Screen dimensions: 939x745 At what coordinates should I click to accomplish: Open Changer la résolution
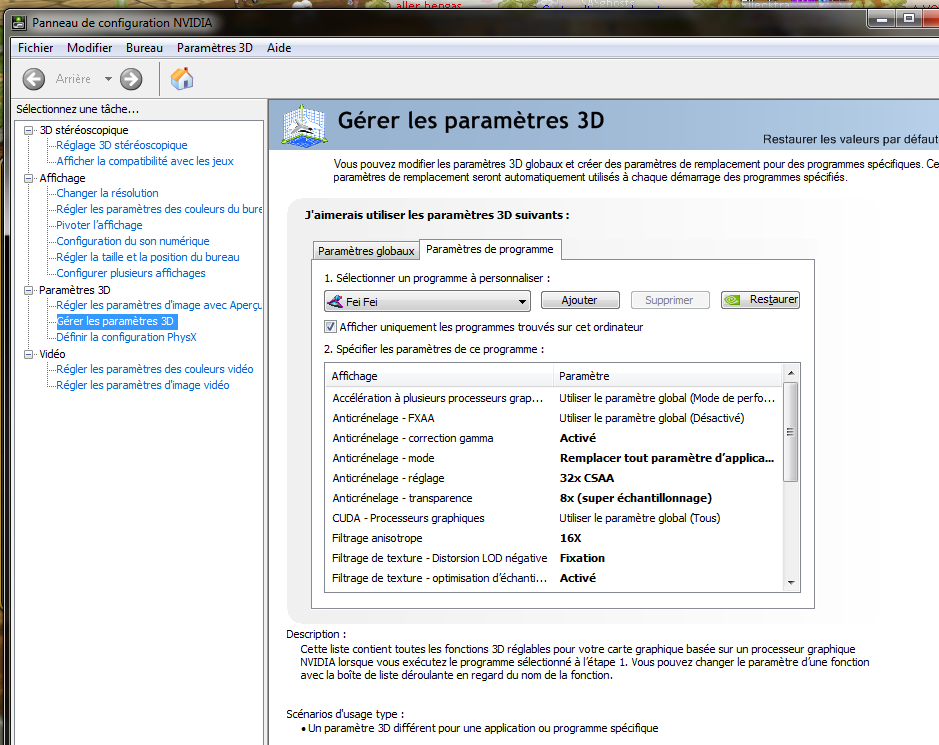[107, 193]
